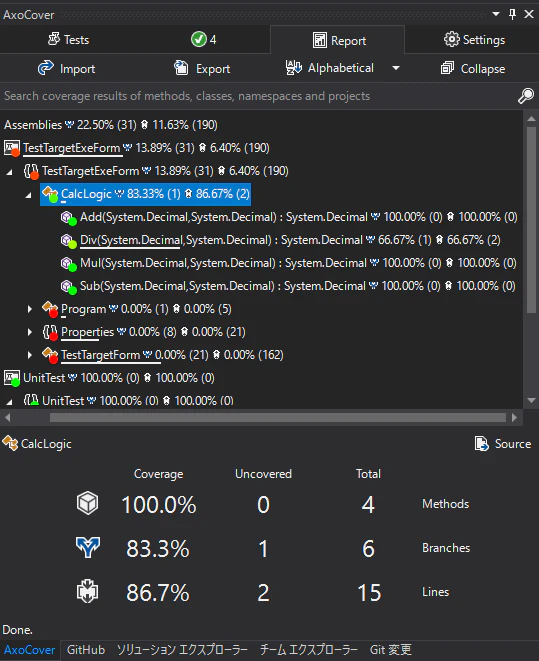Image resolution: width=539 pixels, height=661 pixels.
Task: Expand the TestTargetForm class node
Action: pyautogui.click(x=29, y=355)
